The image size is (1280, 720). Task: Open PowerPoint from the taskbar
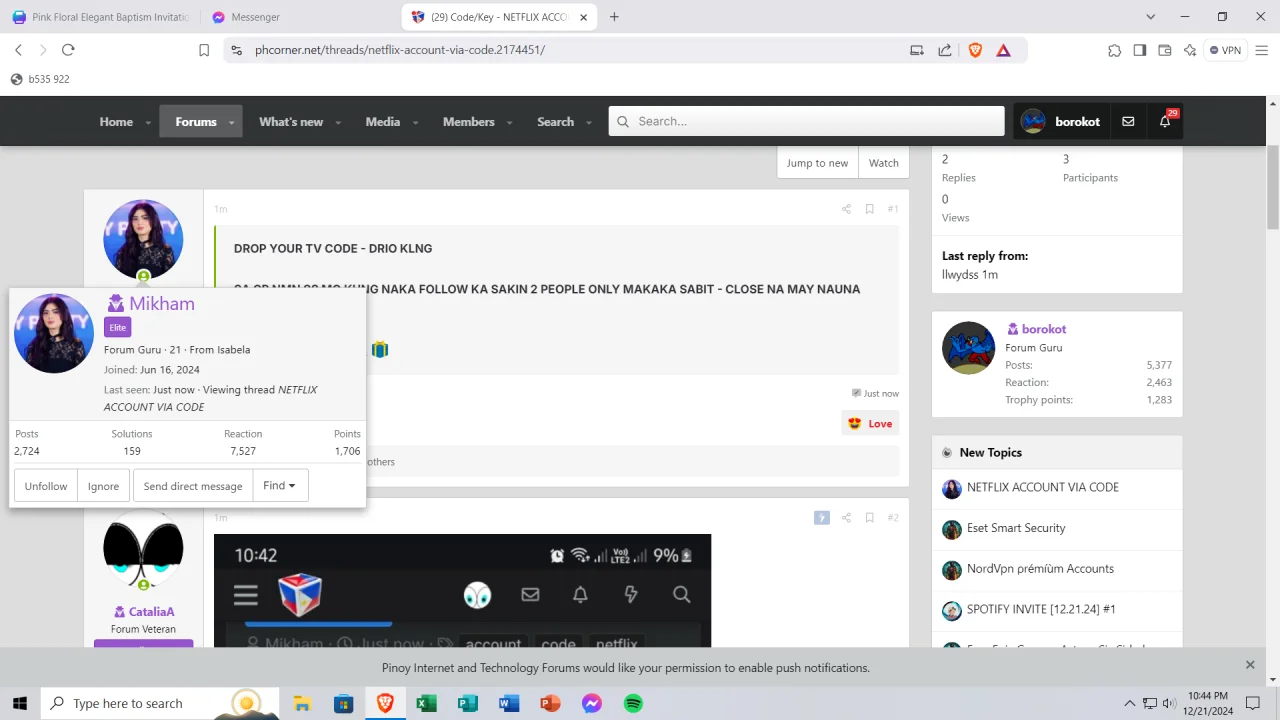tap(550, 703)
